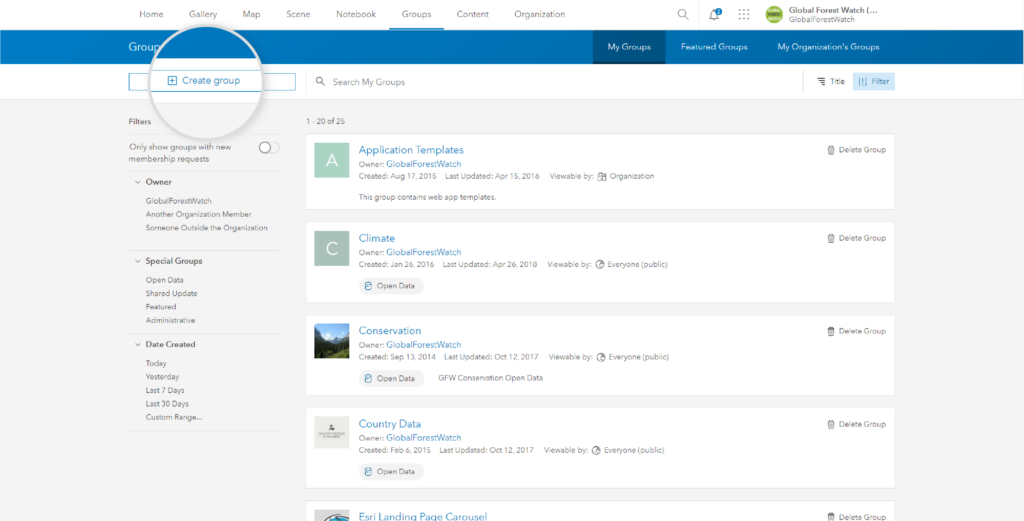
Task: Open the Esri Landing Page Carousel group
Action: click(x=423, y=516)
